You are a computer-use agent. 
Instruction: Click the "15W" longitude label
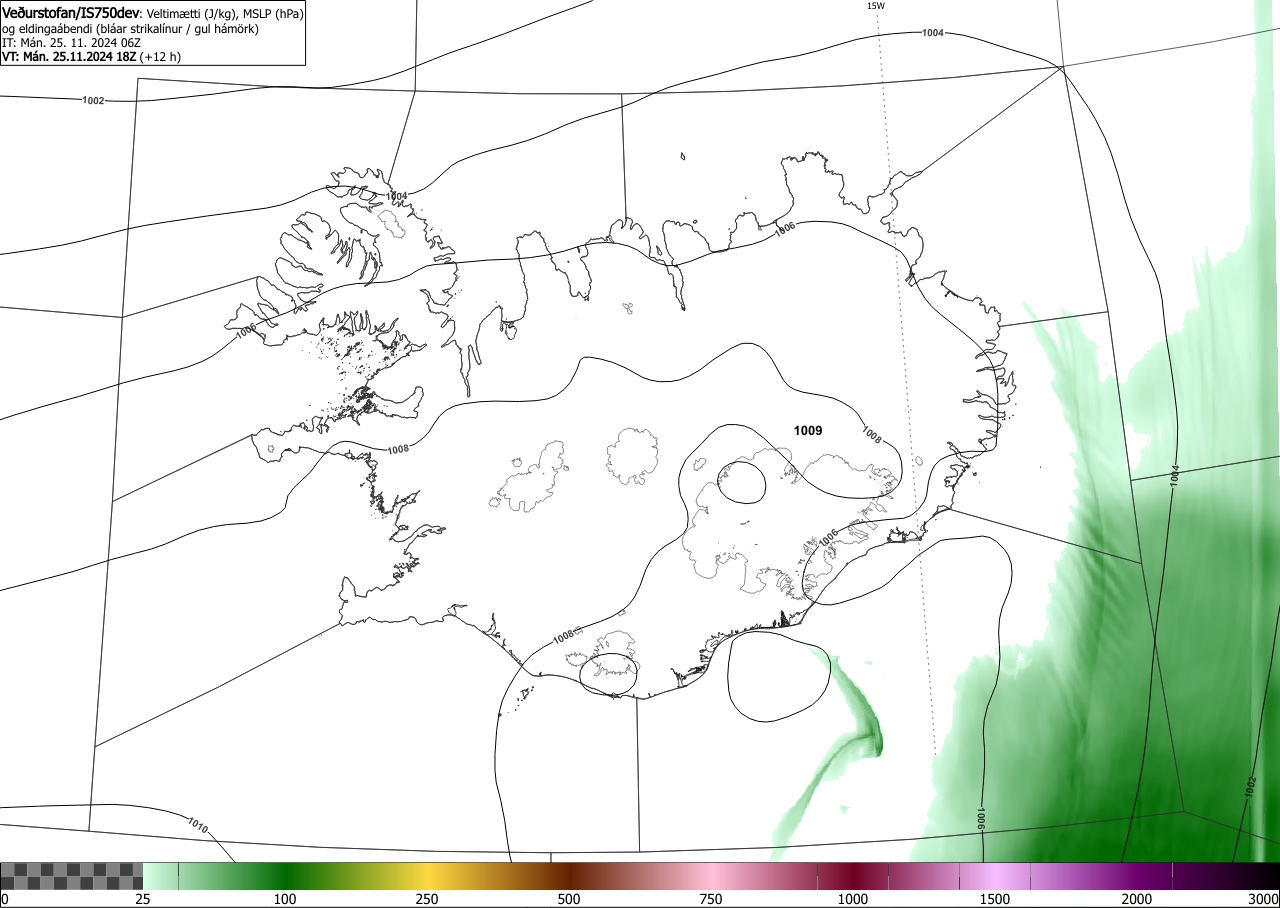point(875,6)
